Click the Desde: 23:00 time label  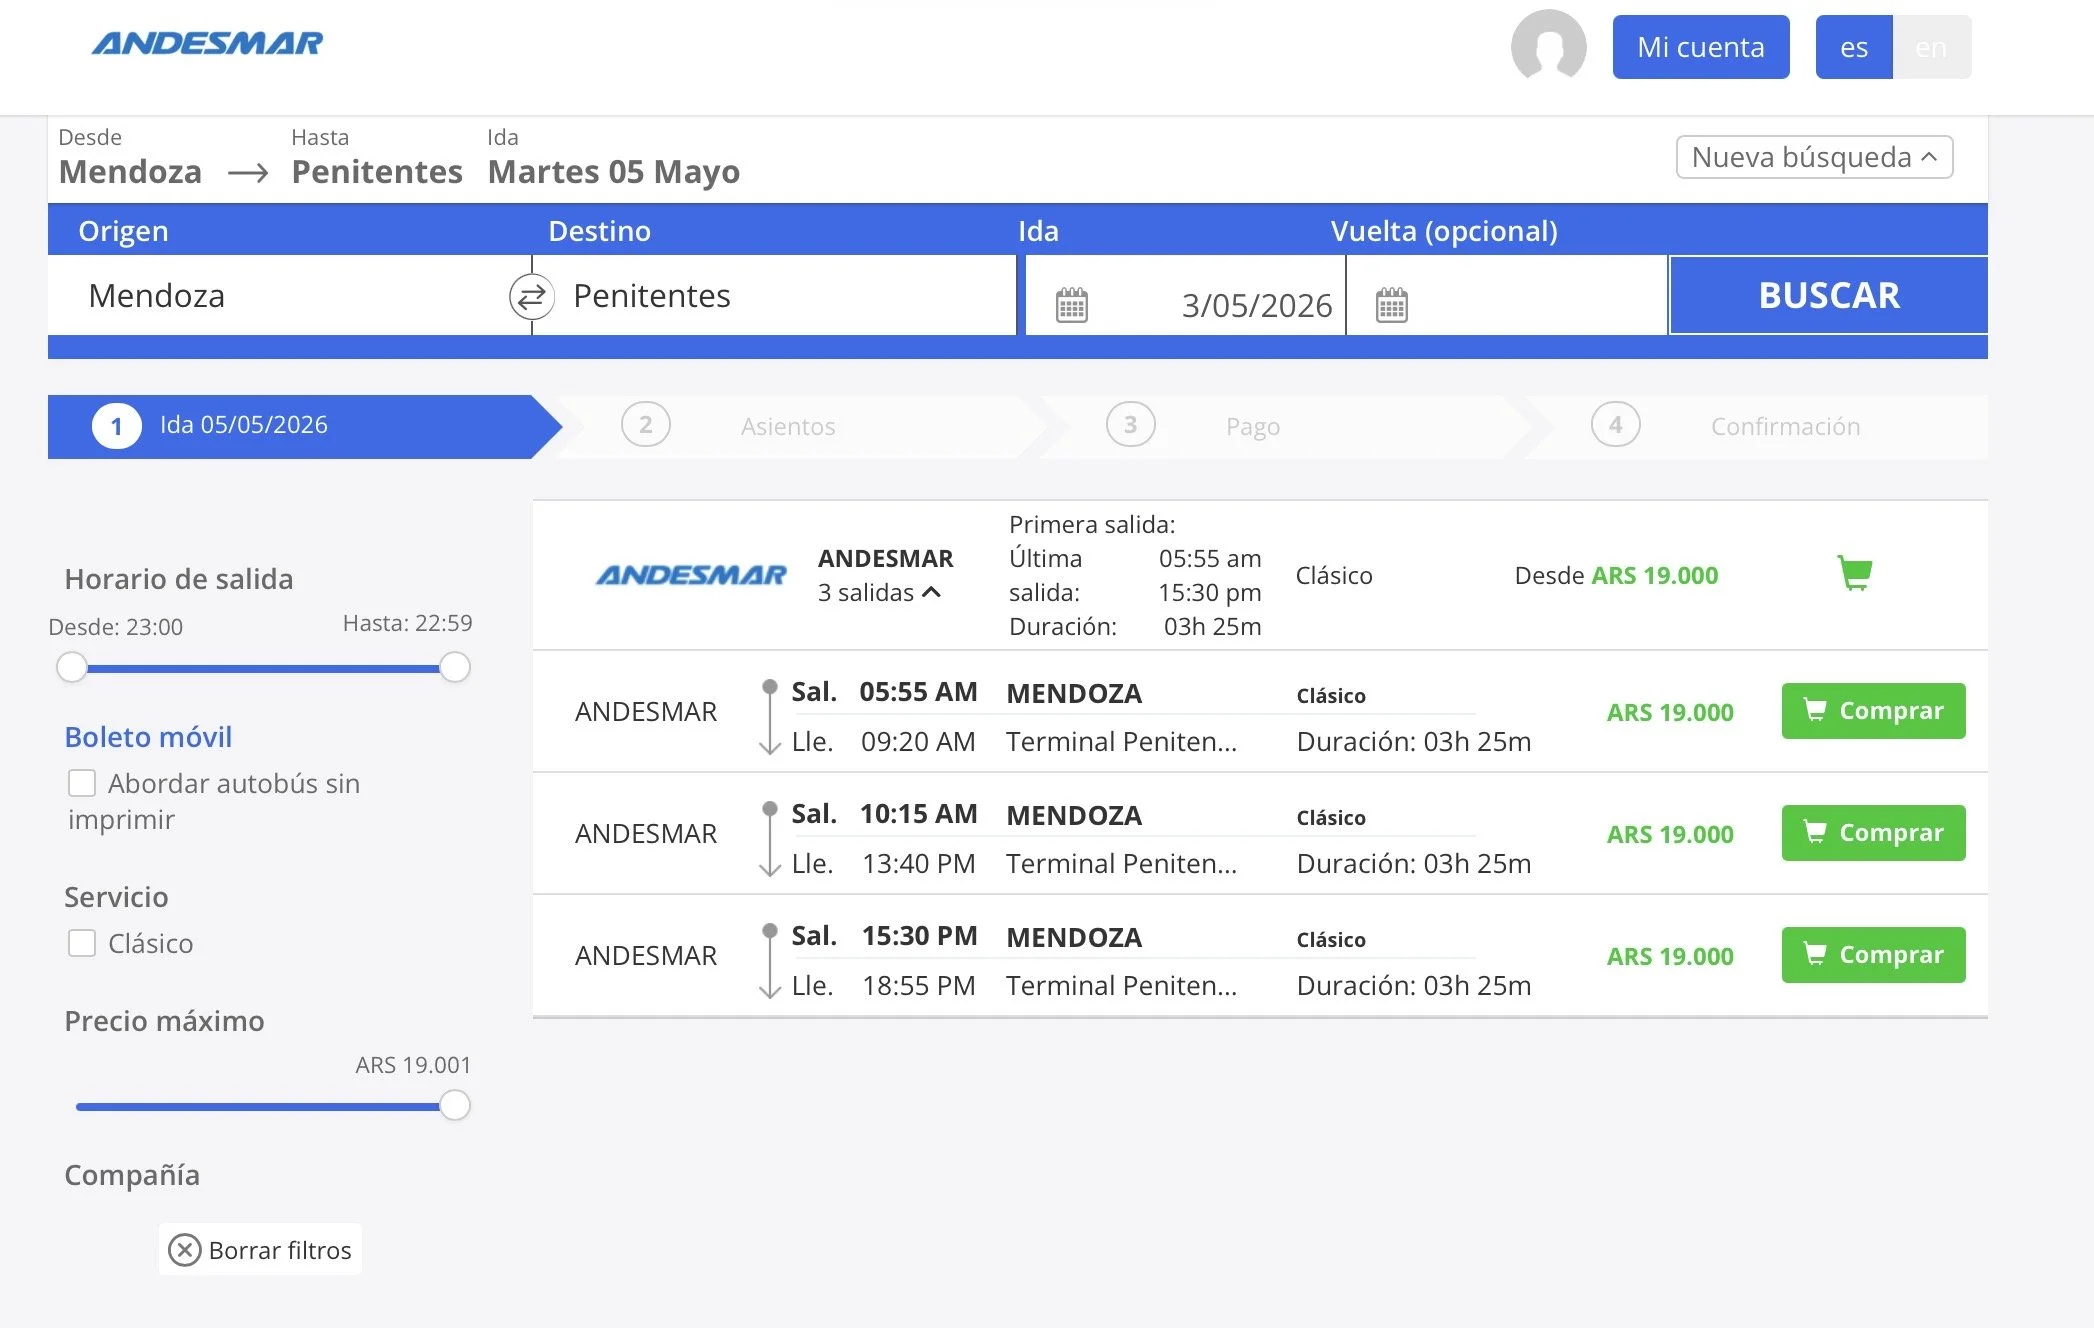(116, 627)
